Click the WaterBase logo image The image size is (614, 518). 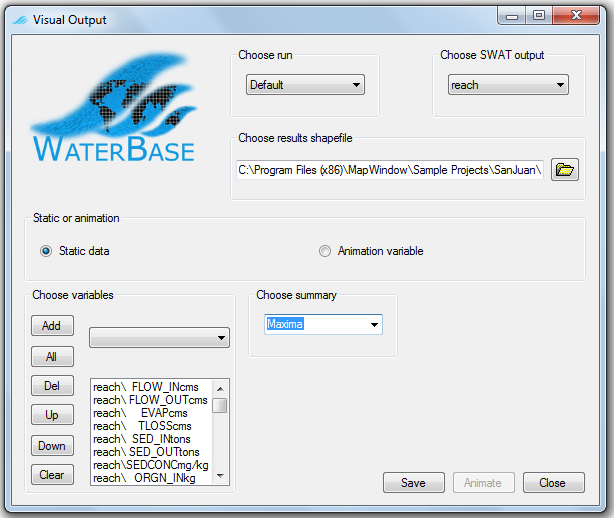coord(114,108)
